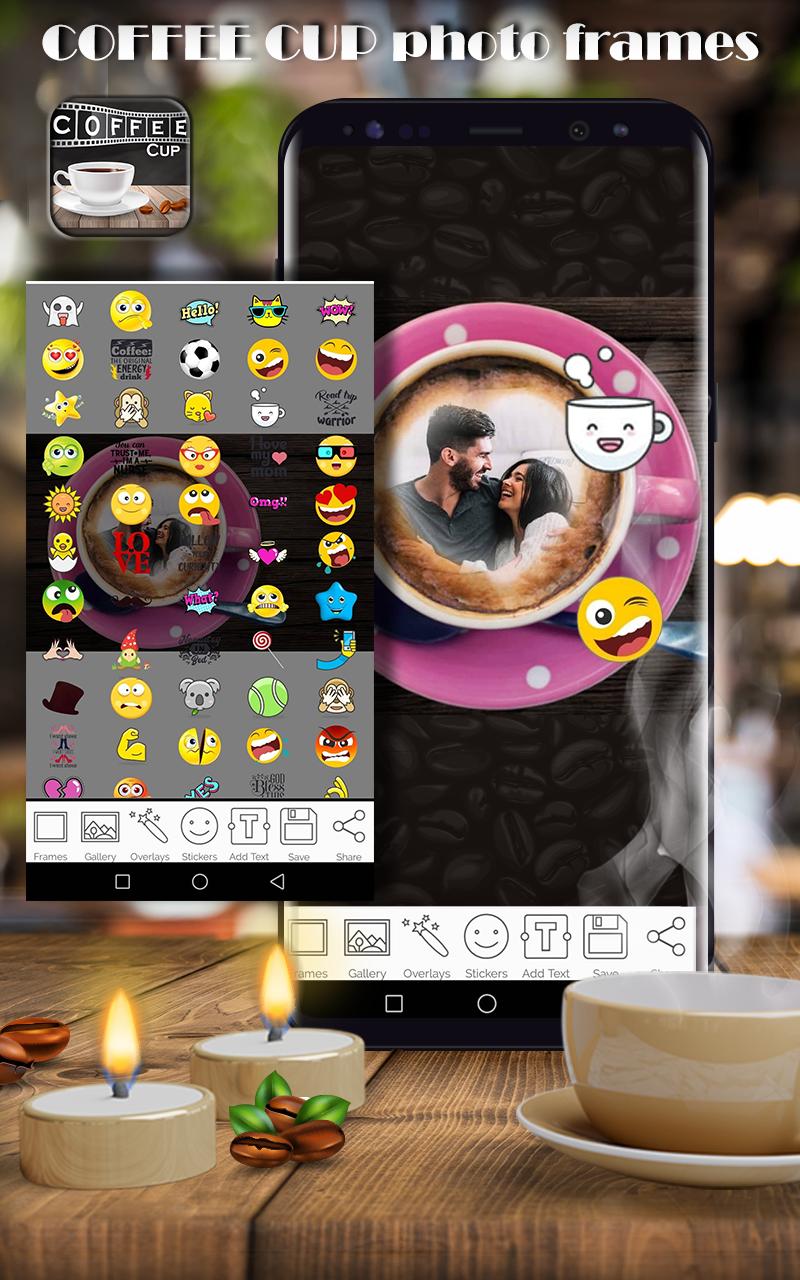800x1280 pixels.
Task: Tap the Share icon in sticker panel toolbar
Action: coord(349,832)
